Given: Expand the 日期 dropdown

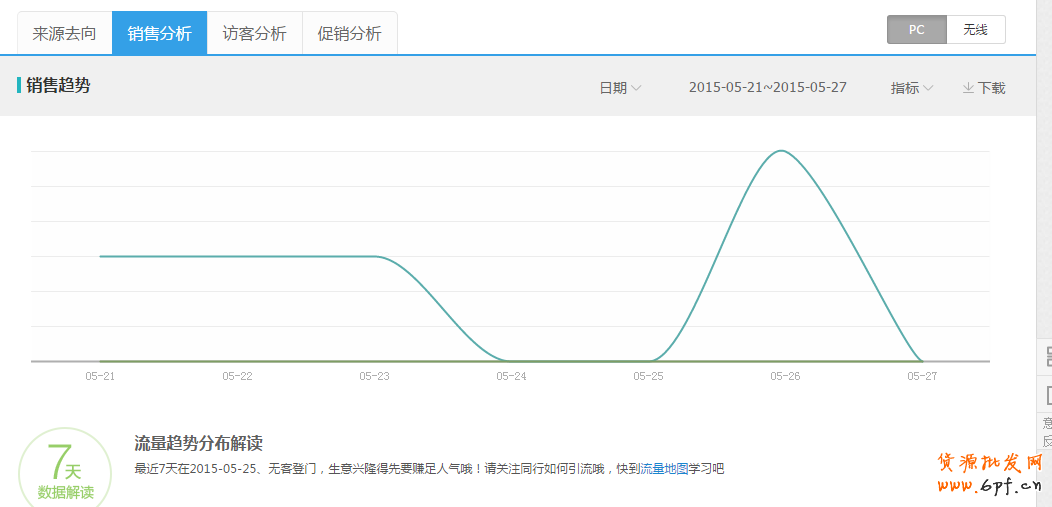Looking at the screenshot, I should [x=620, y=88].
